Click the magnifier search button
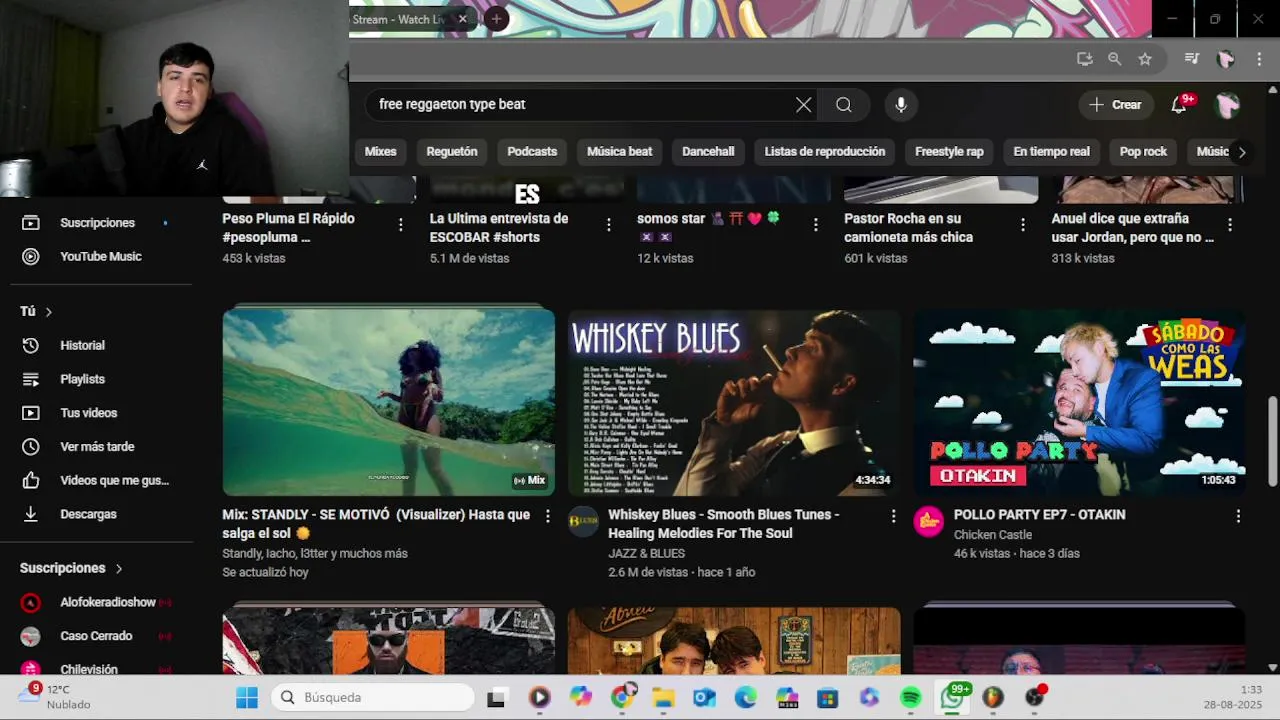The height and width of the screenshot is (720, 1280). pyautogui.click(x=843, y=105)
